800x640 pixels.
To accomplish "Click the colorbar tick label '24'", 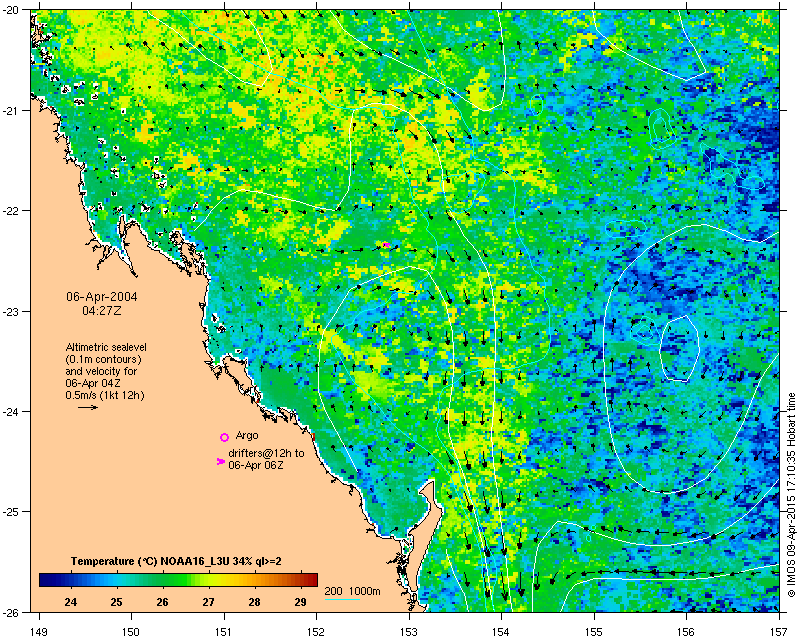I will pos(71,602).
